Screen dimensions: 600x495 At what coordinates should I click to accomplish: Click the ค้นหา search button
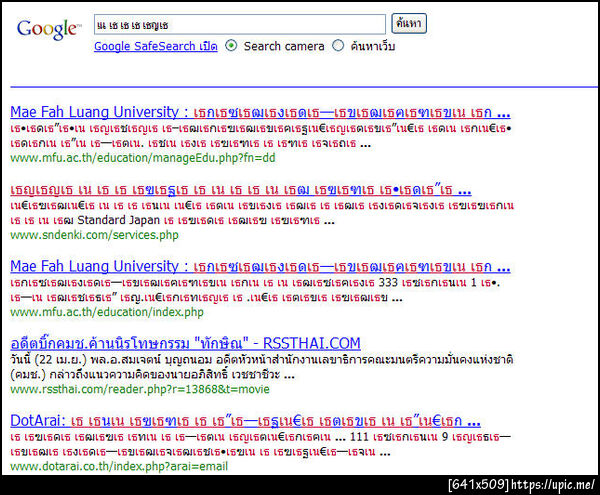point(409,24)
